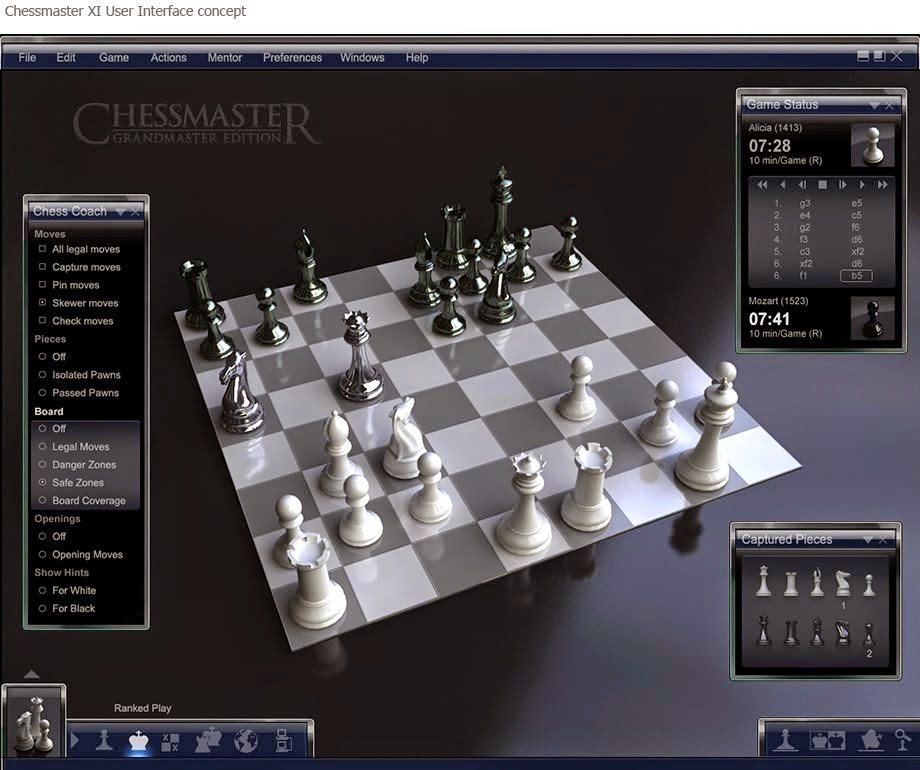The height and width of the screenshot is (770, 920).
Task: Click the pawn icon in the bottom-left play toolbar
Action: tap(104, 740)
